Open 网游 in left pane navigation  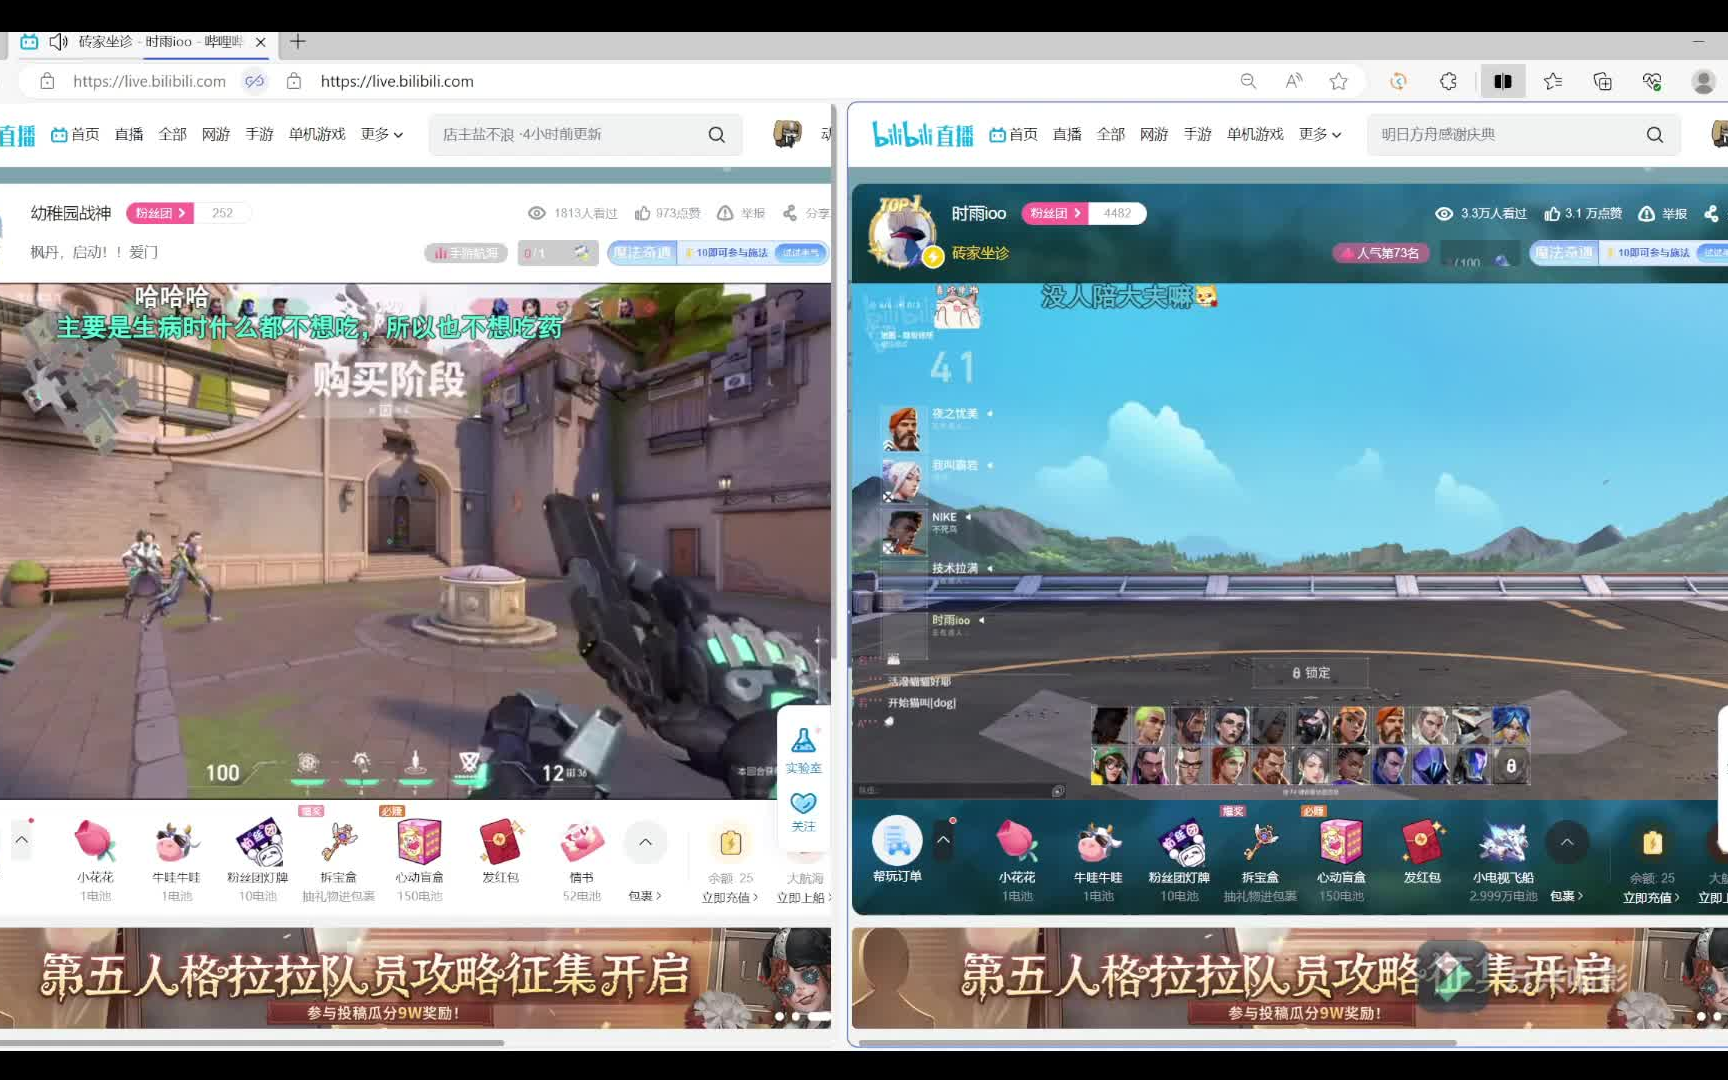click(216, 134)
